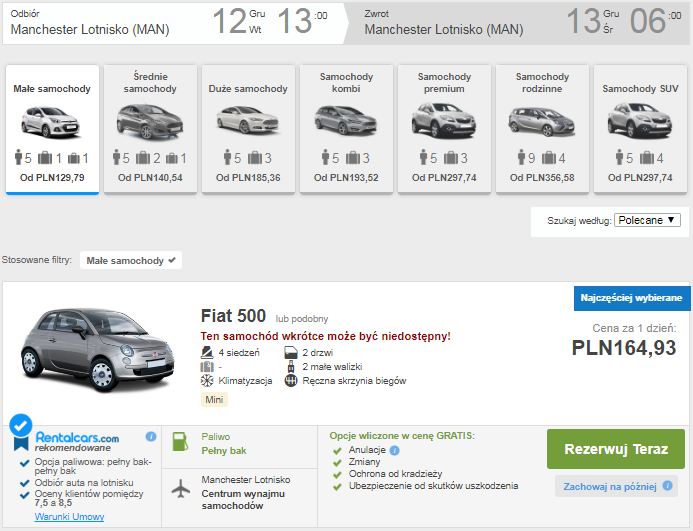The height and width of the screenshot is (531, 693).
Task: Remove the Małe samochody applied filter
Action: tap(131, 260)
